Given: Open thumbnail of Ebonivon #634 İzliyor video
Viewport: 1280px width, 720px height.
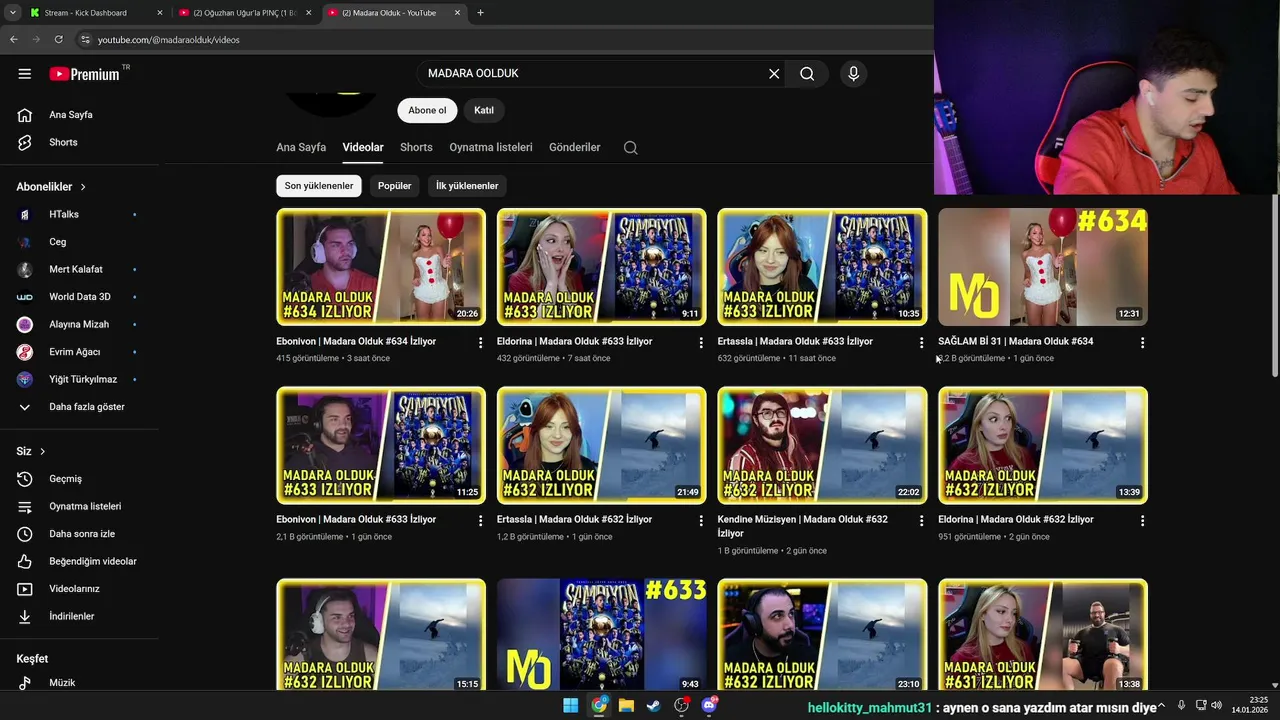Looking at the screenshot, I should pos(381,267).
